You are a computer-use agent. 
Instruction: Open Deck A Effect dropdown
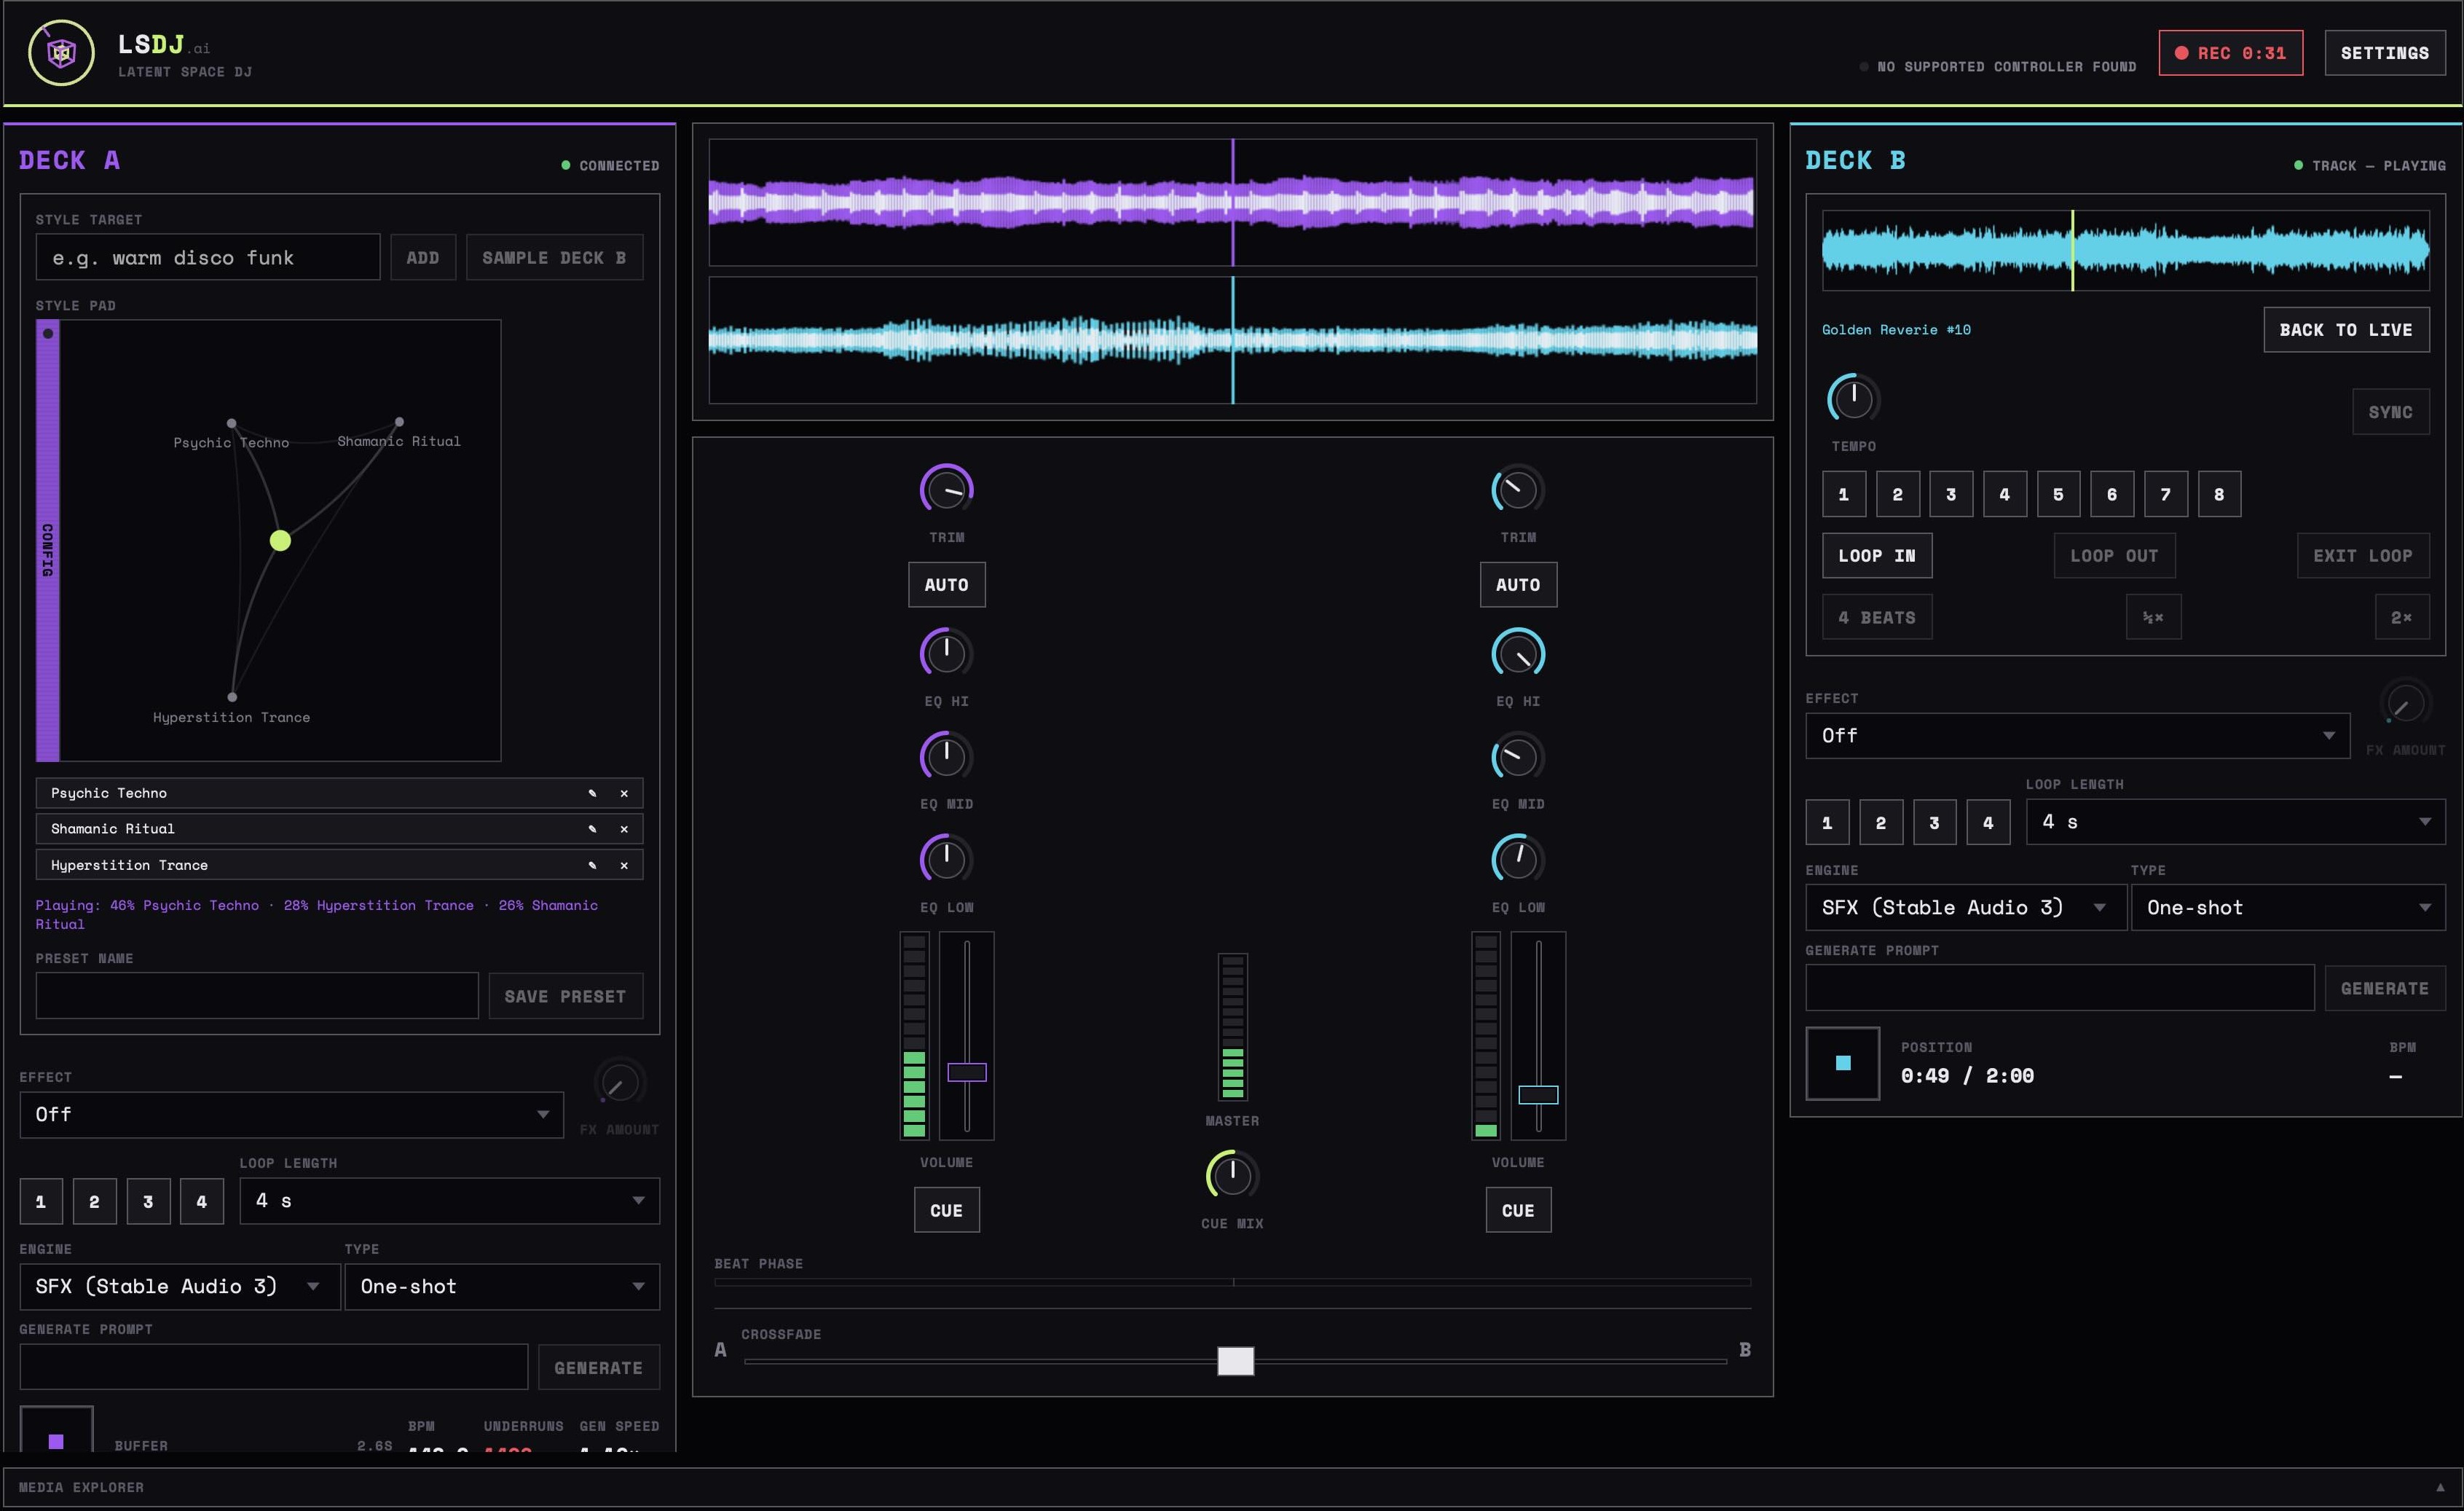coord(291,1115)
